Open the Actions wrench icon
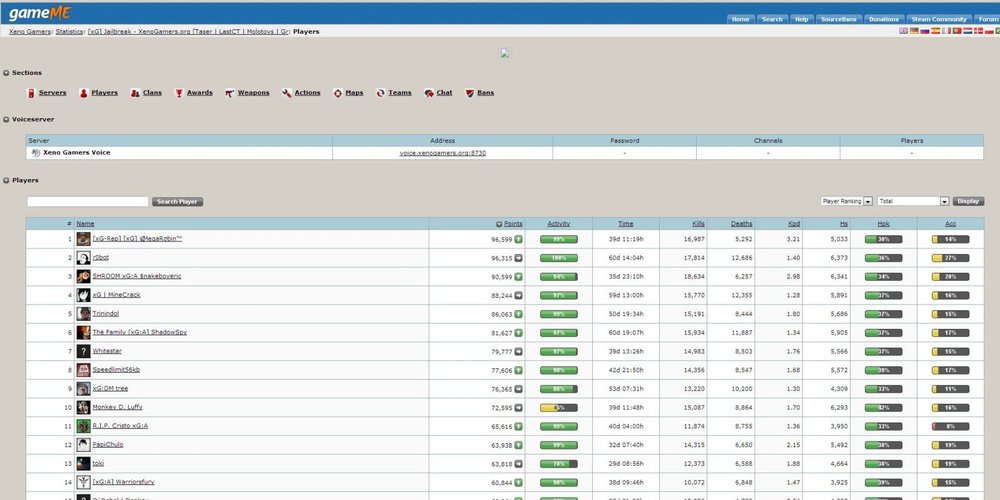 point(287,93)
